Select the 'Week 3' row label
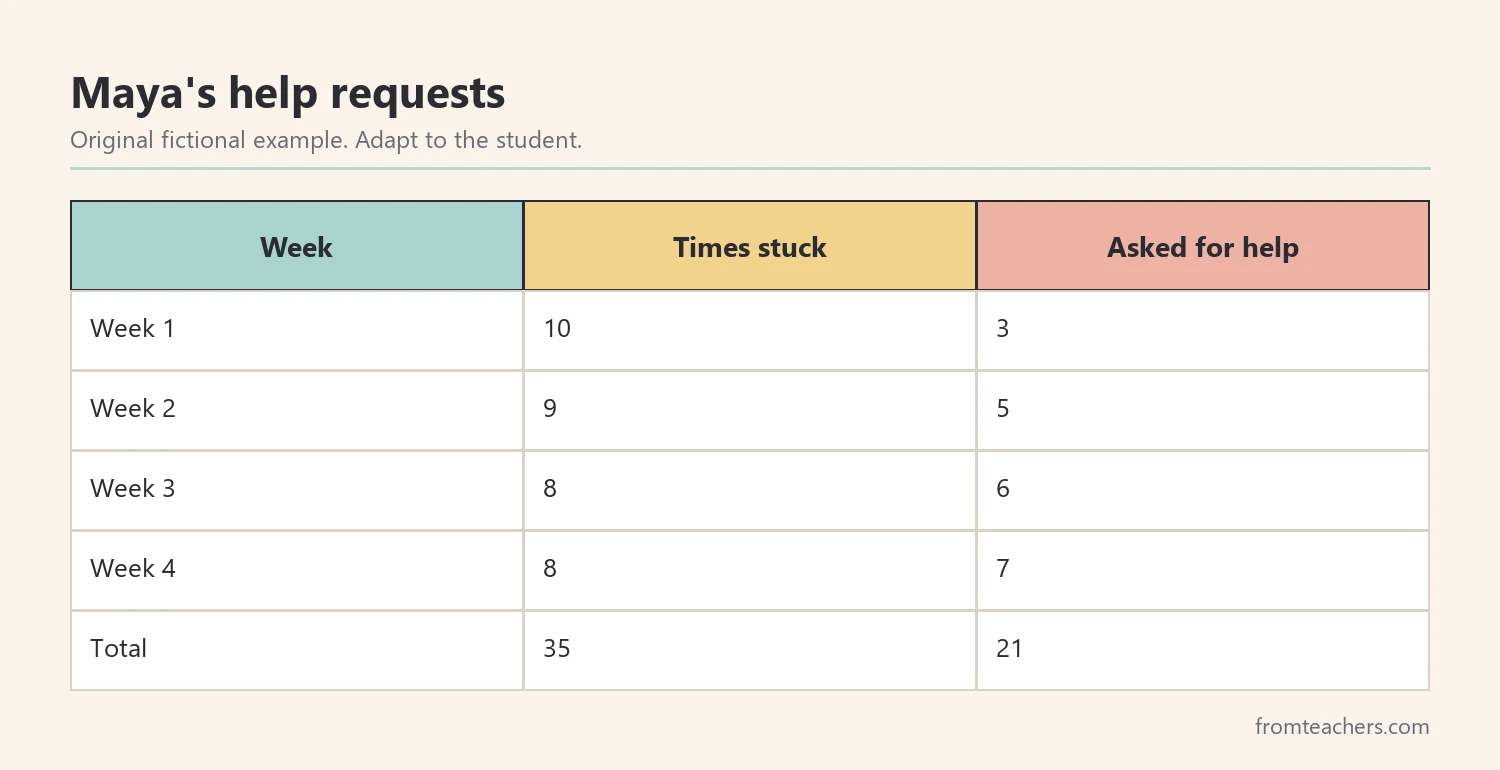The width and height of the screenshot is (1500, 770). (x=133, y=488)
